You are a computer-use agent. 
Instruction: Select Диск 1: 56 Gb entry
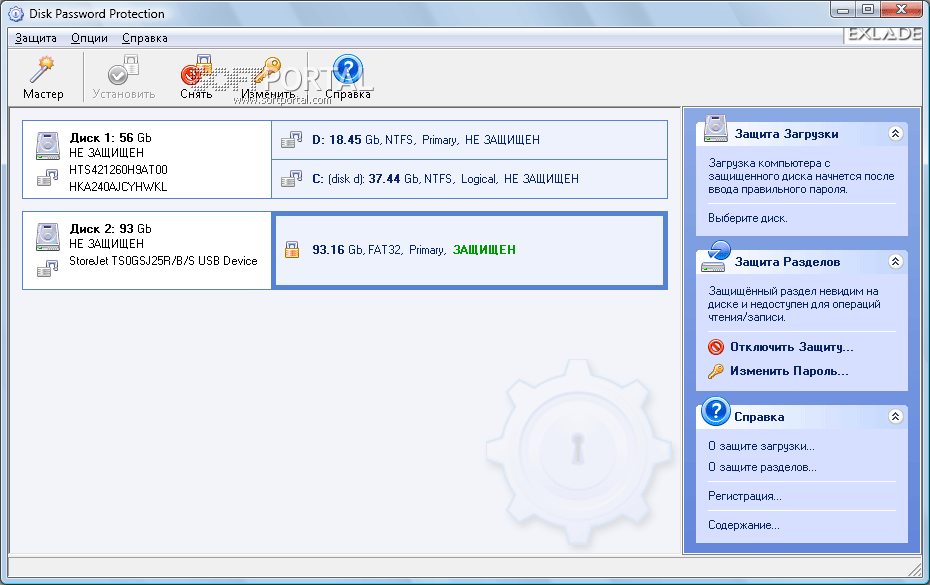(146, 160)
